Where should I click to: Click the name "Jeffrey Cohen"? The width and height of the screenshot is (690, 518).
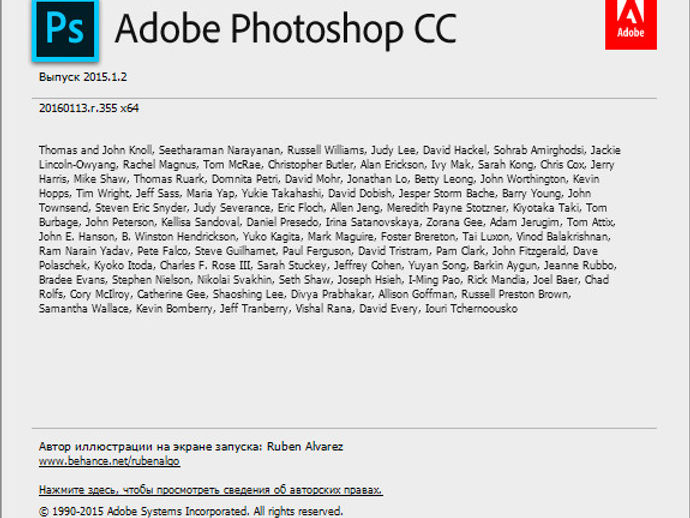(367, 265)
